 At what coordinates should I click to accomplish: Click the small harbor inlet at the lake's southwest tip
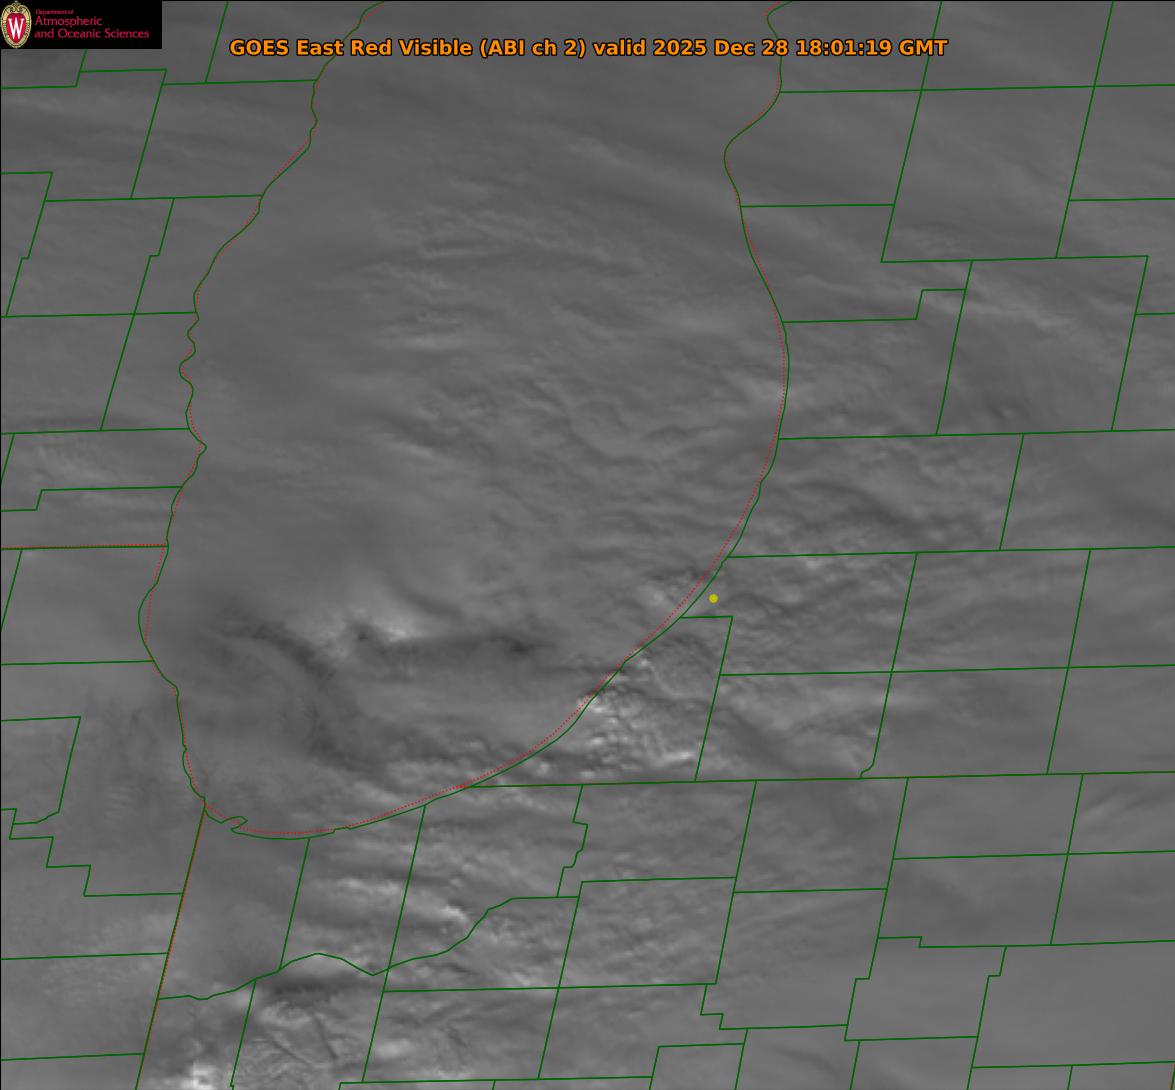point(236,824)
